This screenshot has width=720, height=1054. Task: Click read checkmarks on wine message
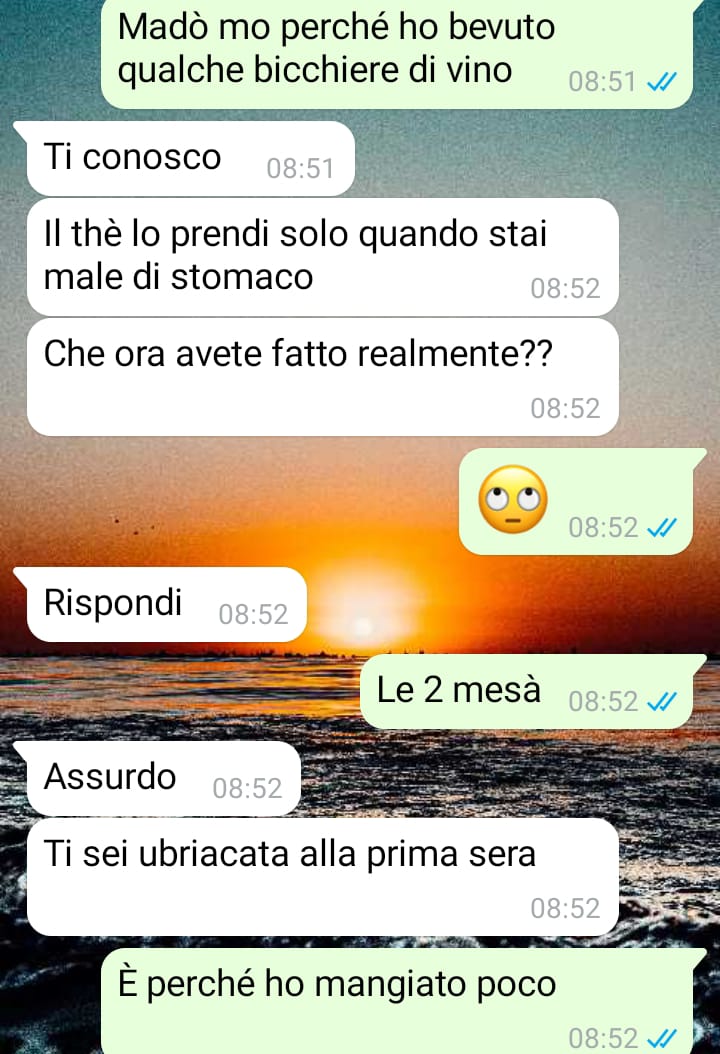(x=661, y=83)
